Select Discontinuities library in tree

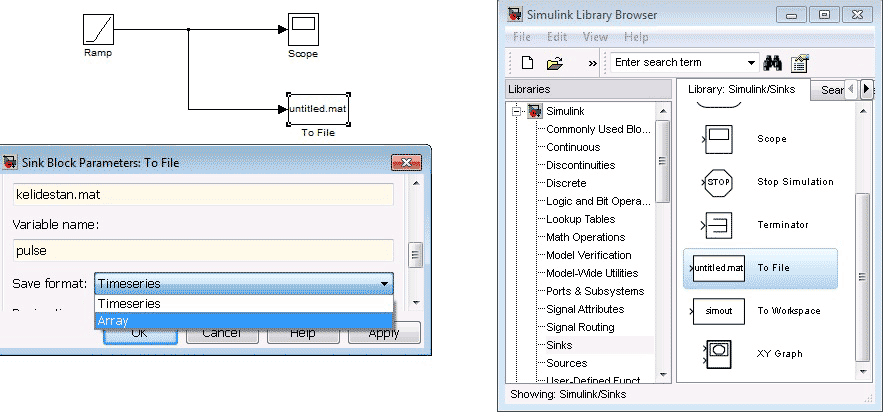(580, 166)
